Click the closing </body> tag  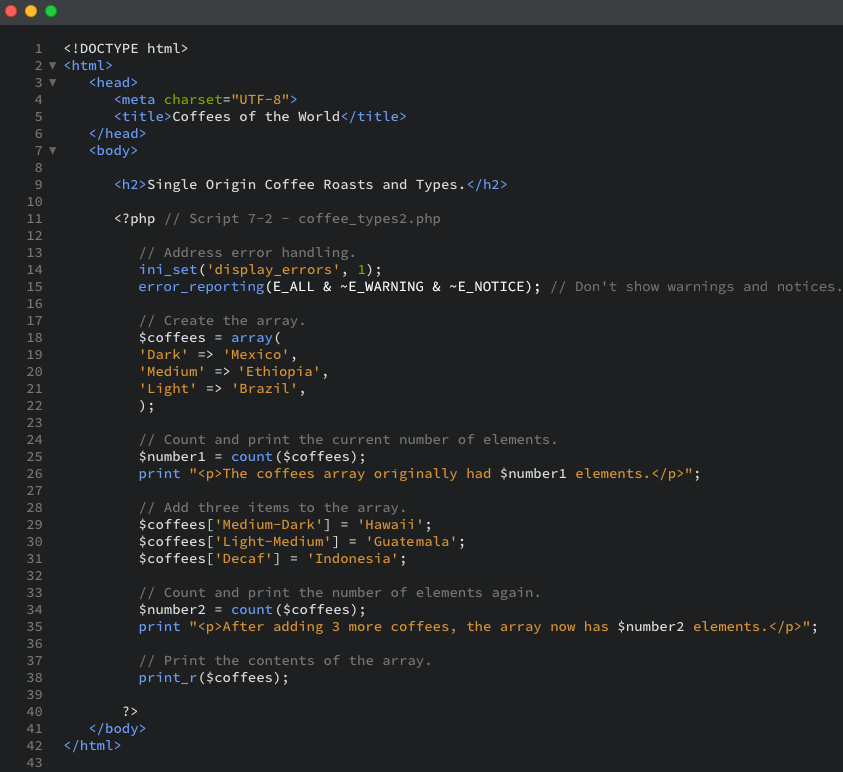pyautogui.click(x=117, y=729)
